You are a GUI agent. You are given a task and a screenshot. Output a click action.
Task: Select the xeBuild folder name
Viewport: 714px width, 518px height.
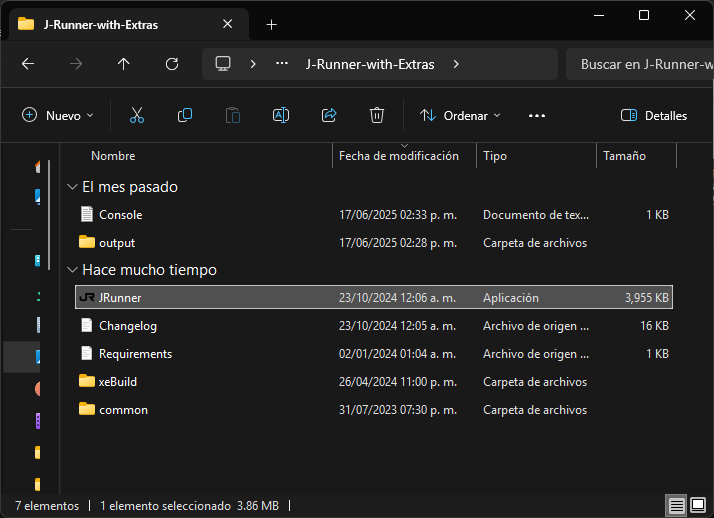tap(117, 382)
